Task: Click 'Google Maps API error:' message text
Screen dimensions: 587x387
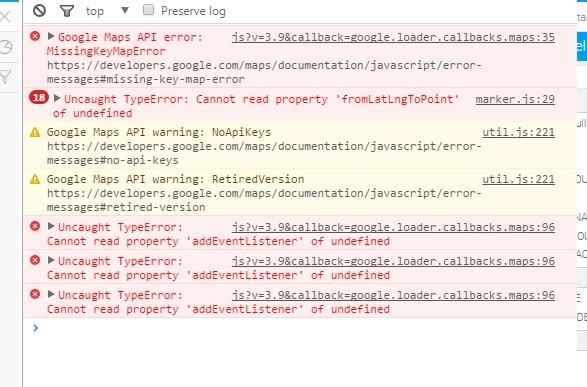Action: 130,37
